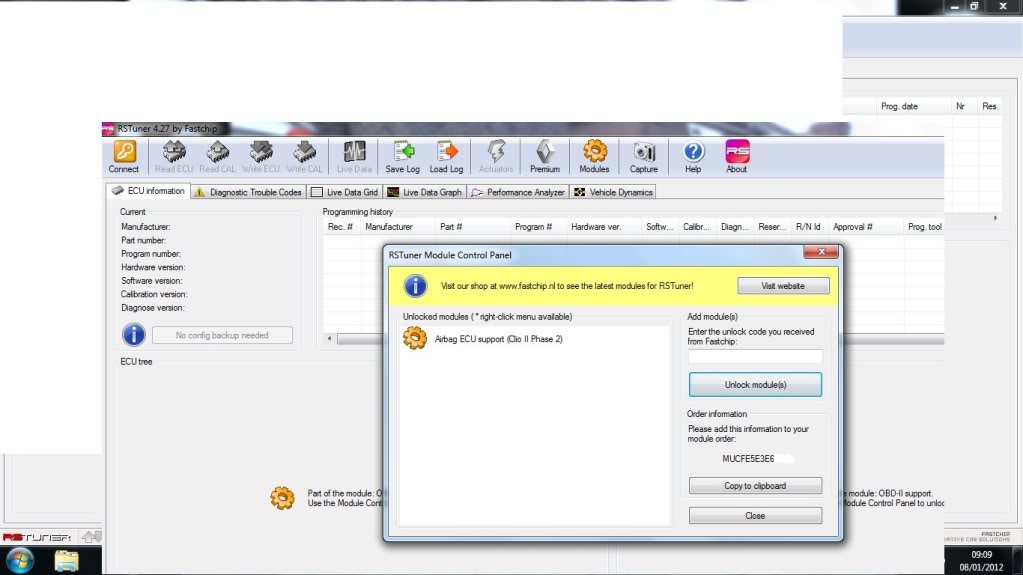Screen dimensions: 1023x575
Task: Switch to Performance Analyzer tab
Action: (x=518, y=192)
